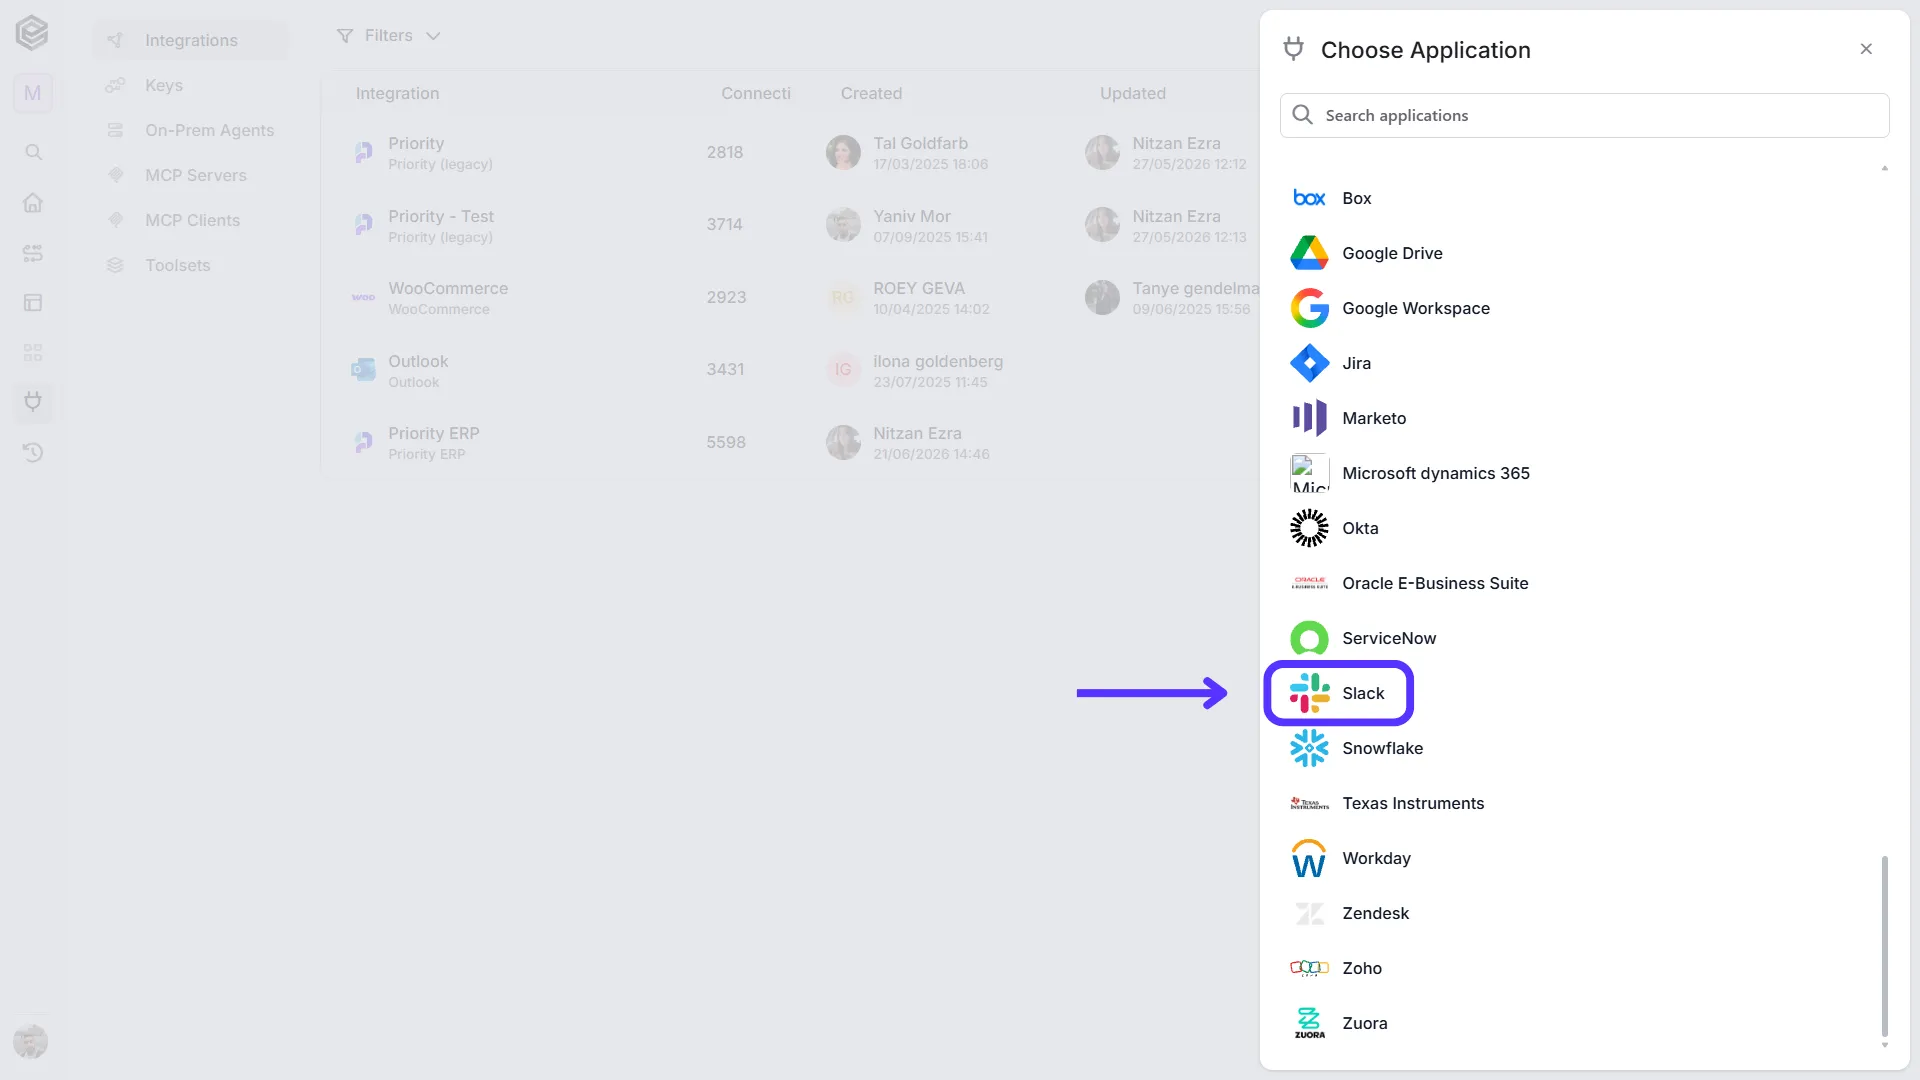The width and height of the screenshot is (1920, 1080).
Task: Choose the Texas Instruments logo
Action: [1309, 803]
